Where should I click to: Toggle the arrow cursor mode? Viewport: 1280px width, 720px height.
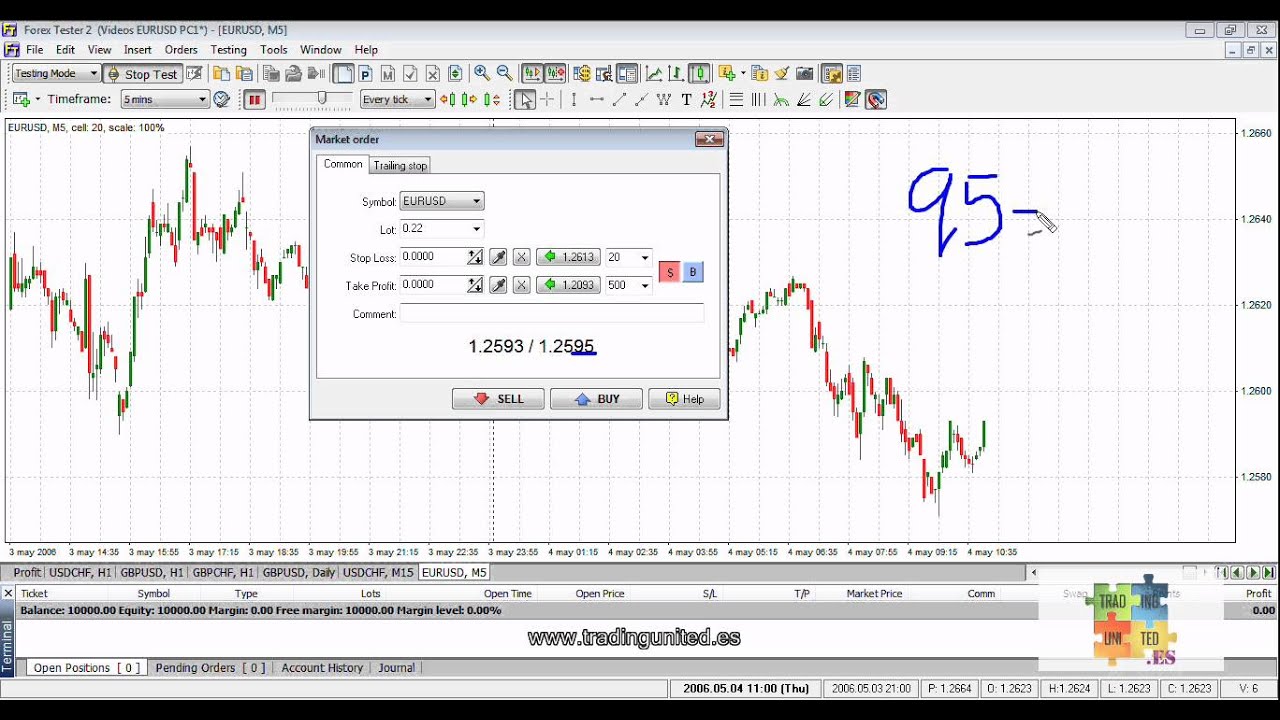point(525,99)
